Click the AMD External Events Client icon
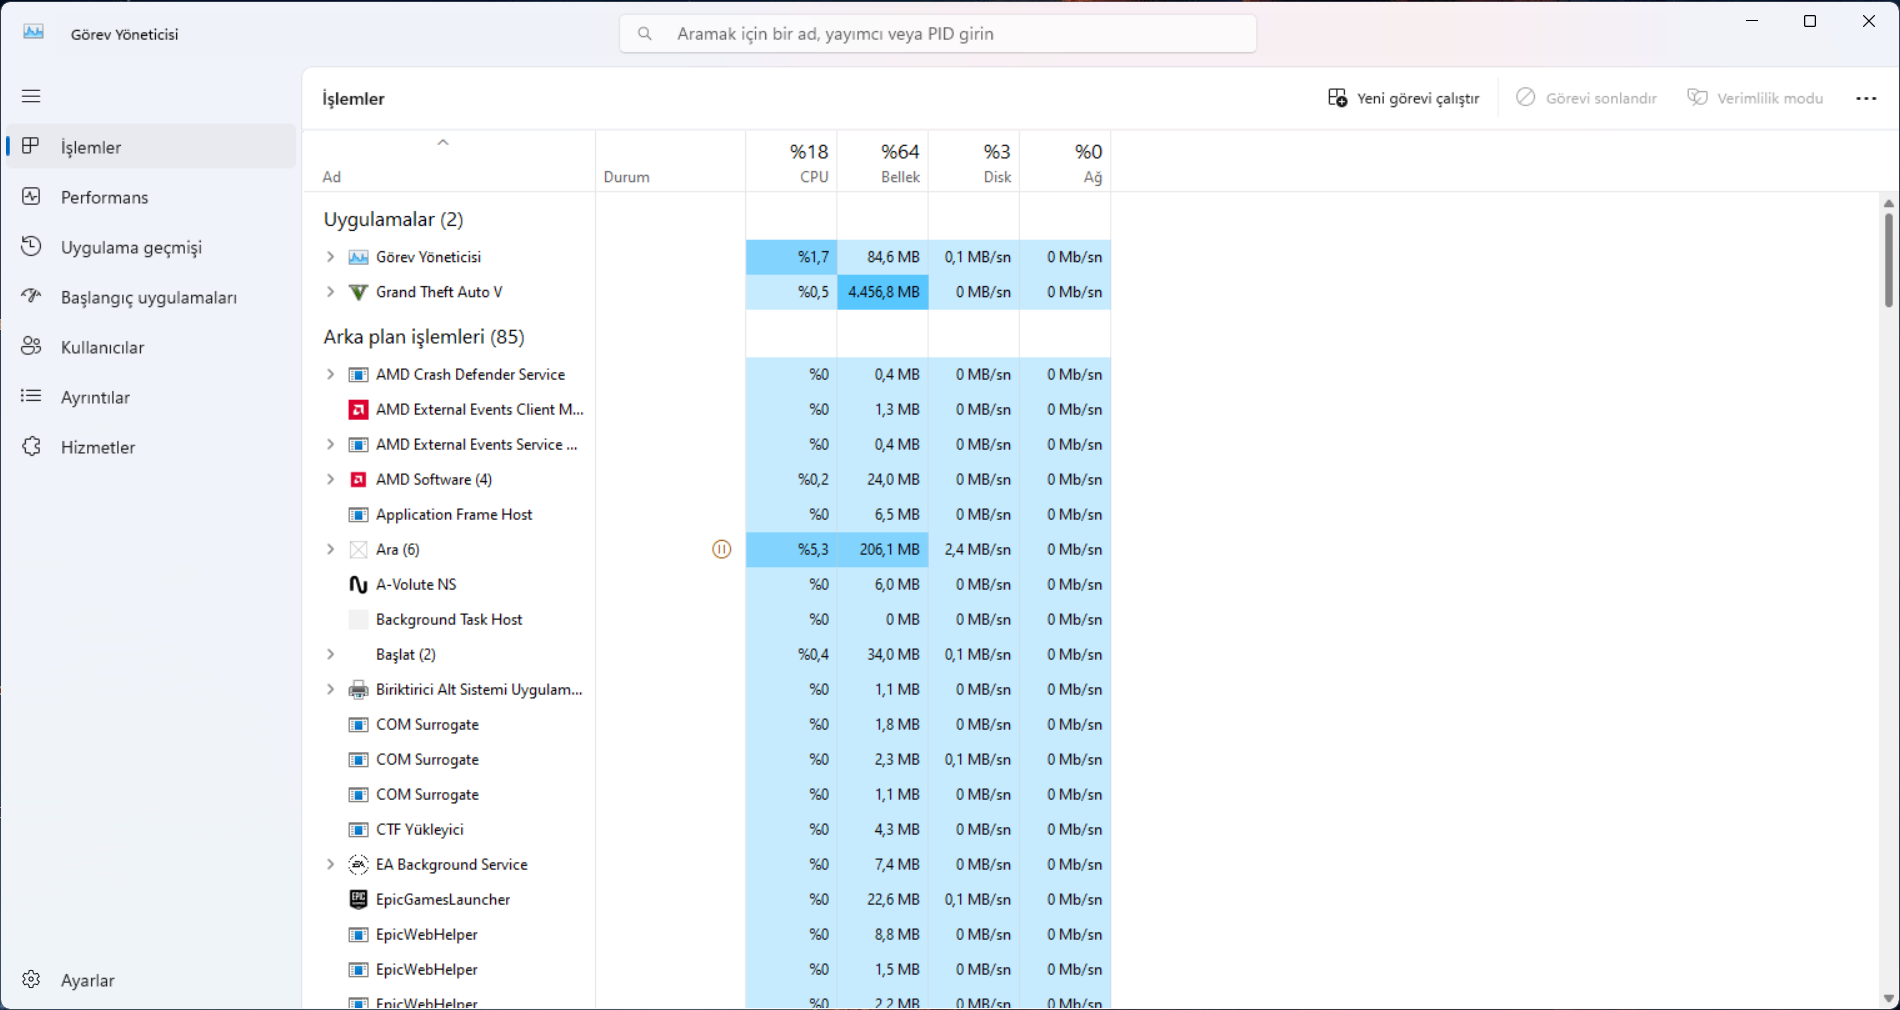Screen dimensions: 1900x1010 [358, 409]
